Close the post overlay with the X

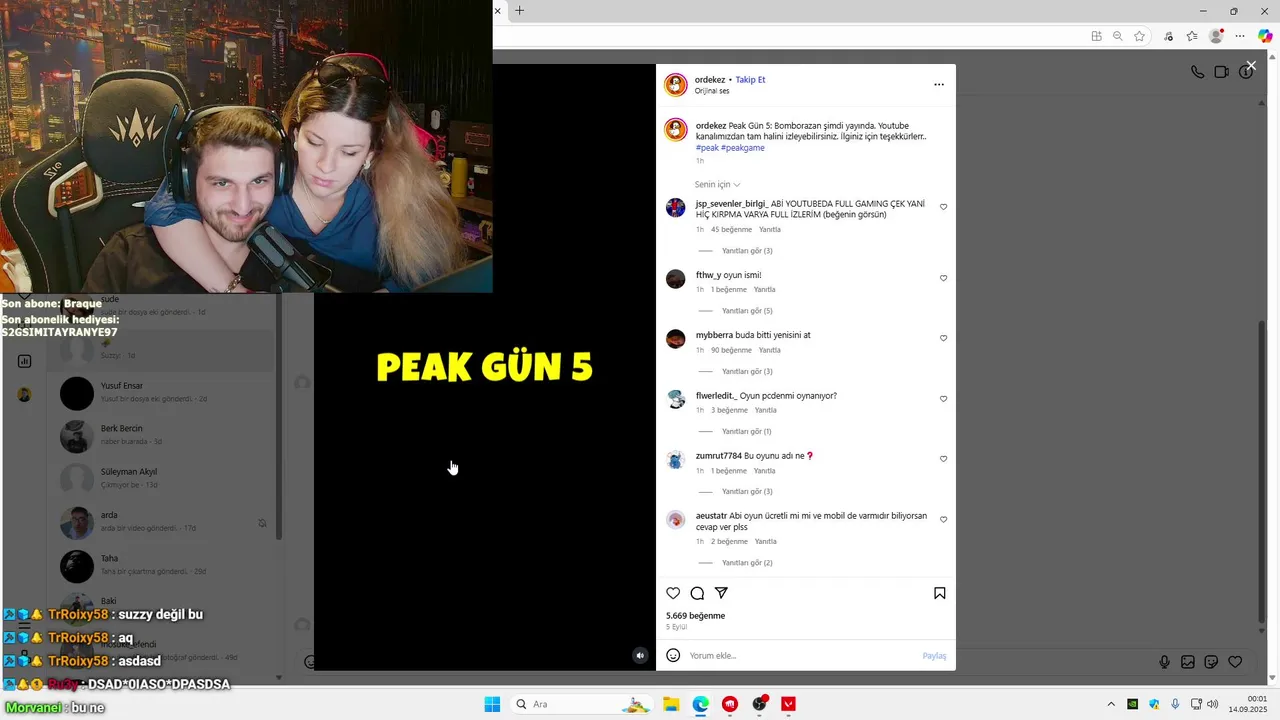click(1251, 66)
